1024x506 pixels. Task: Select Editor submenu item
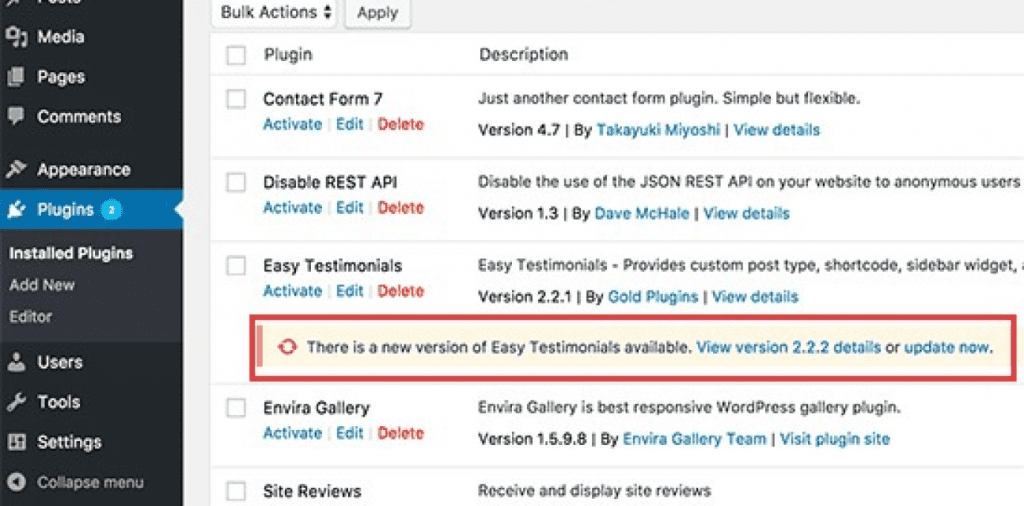point(31,317)
